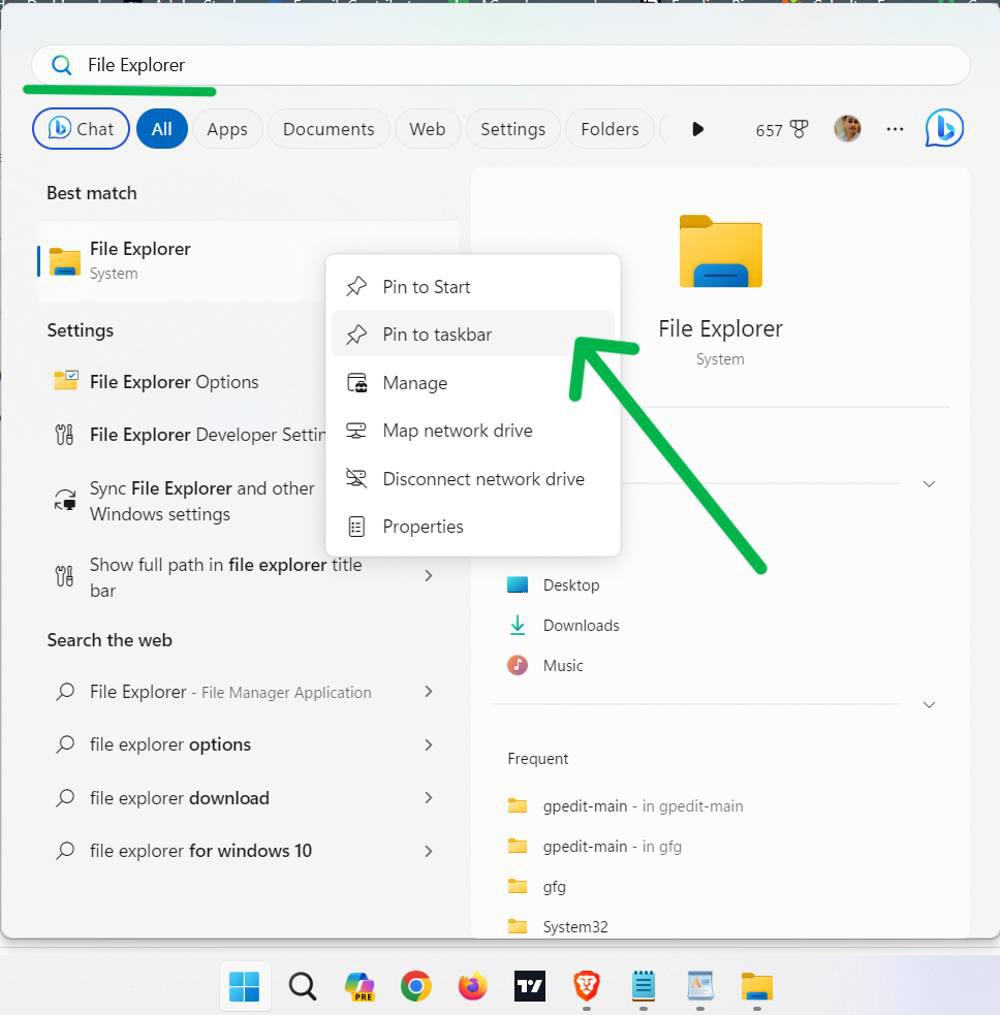Switch to the Documents filter tab

pyautogui.click(x=329, y=129)
